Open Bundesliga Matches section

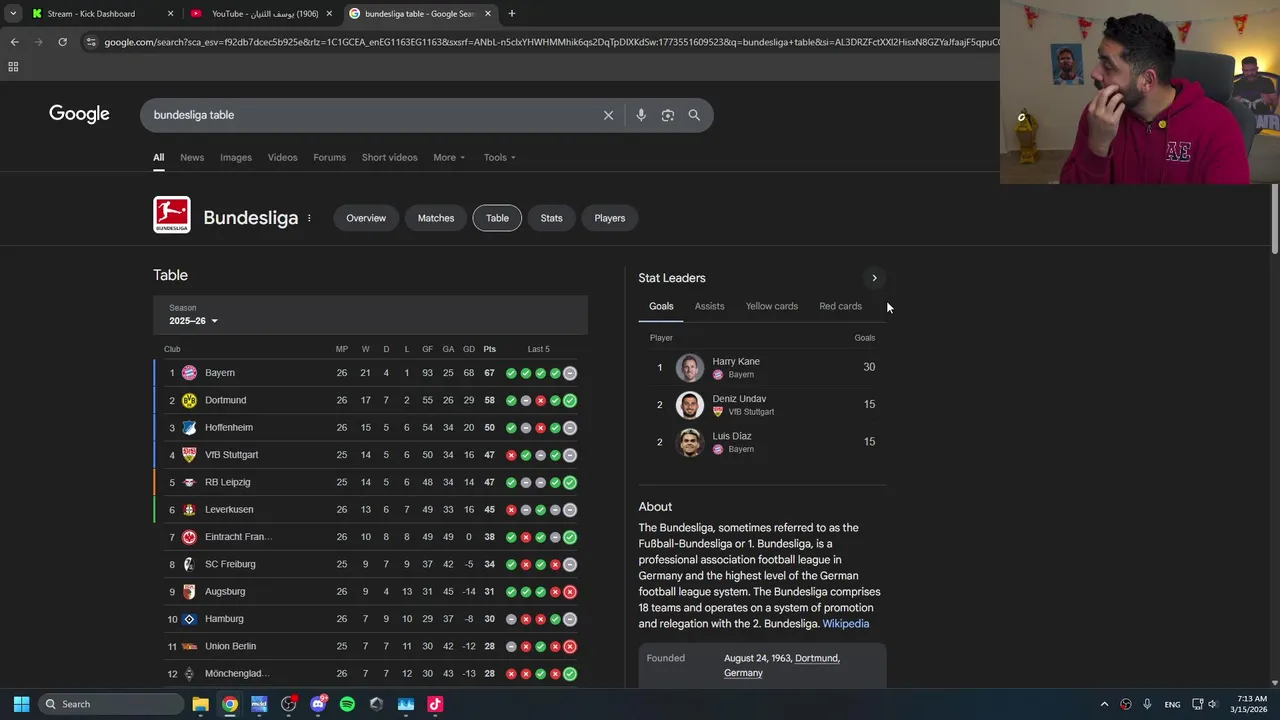point(436,218)
